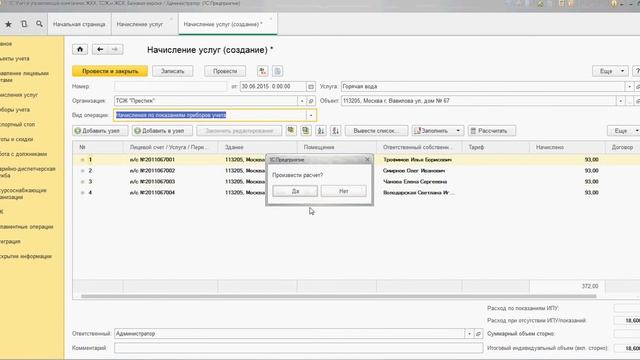This screenshot has height=360, width=640.
Task: Open the Ответственный record via magnifier icon
Action: [478, 334]
